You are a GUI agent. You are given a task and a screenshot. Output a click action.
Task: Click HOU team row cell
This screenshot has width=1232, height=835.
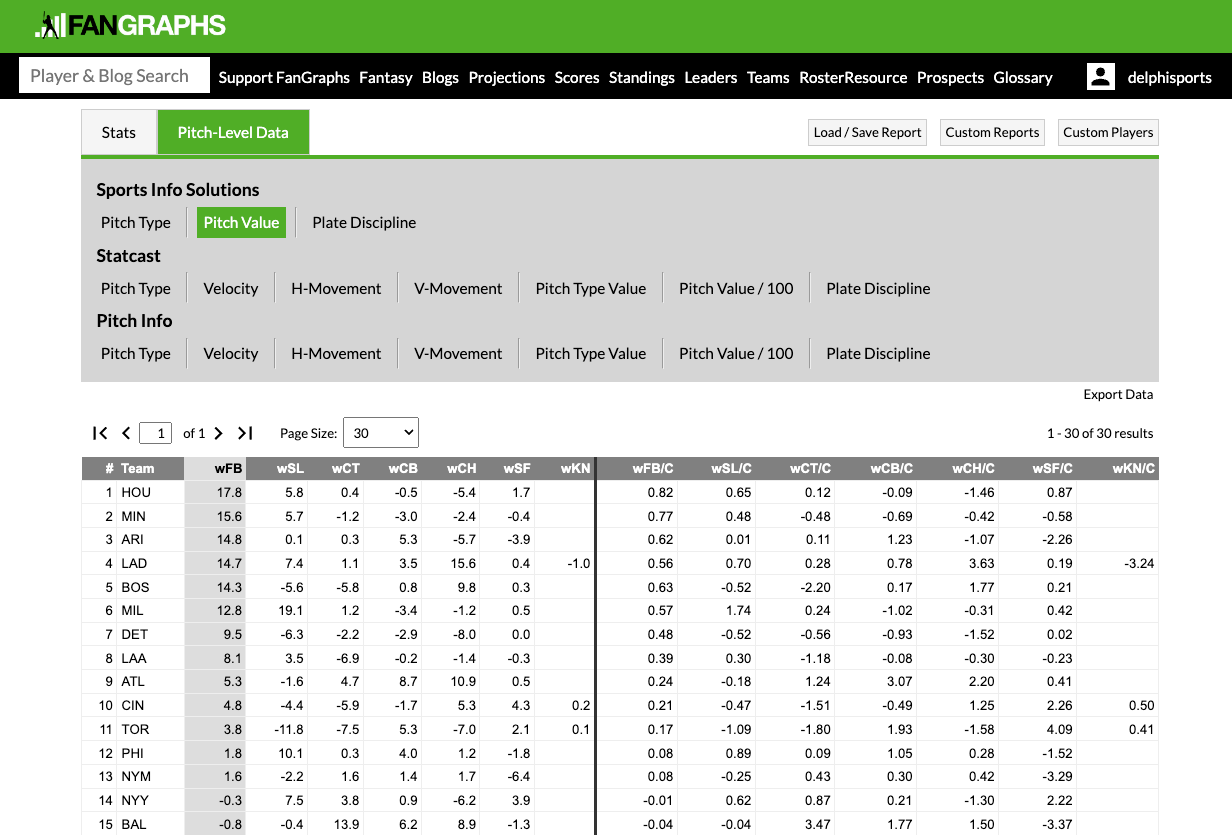pyautogui.click(x=136, y=492)
